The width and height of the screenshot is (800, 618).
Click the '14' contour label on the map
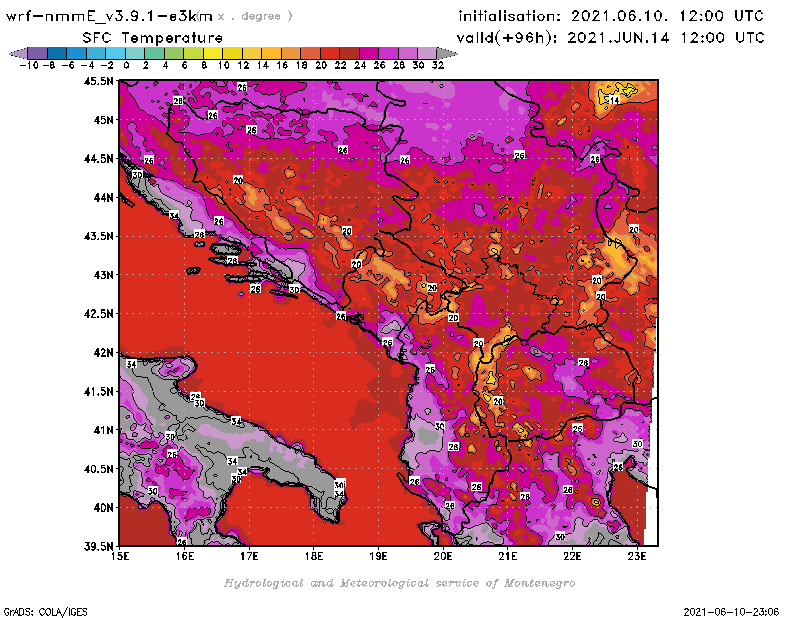tap(615, 100)
